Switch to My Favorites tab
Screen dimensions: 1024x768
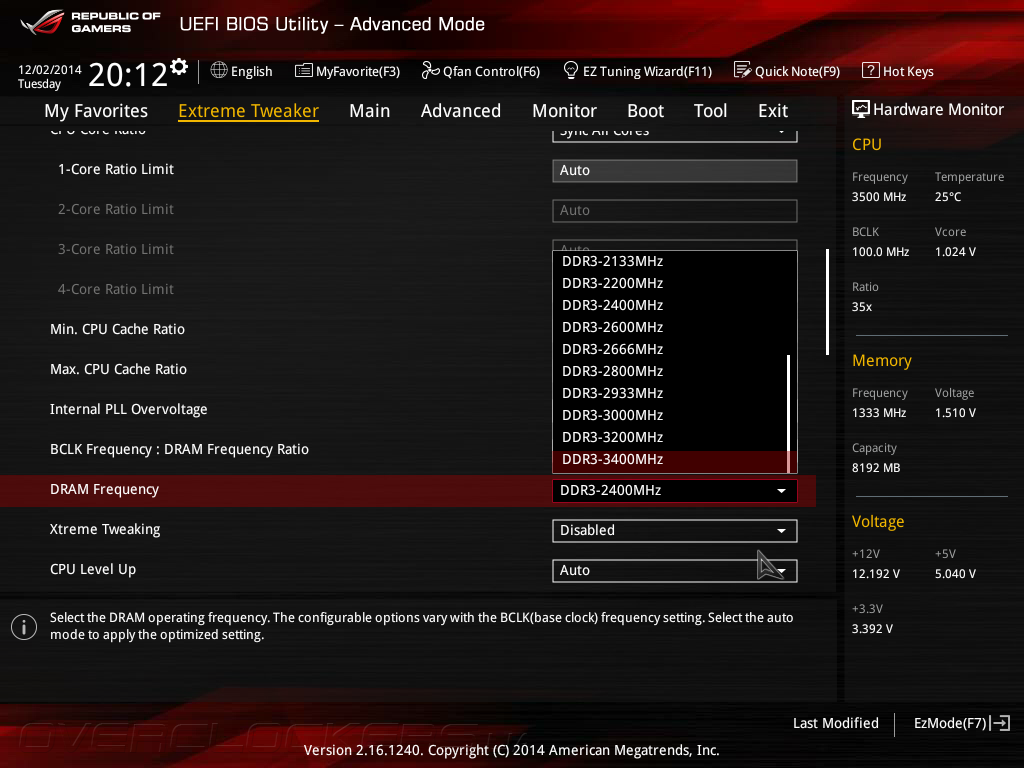96,111
